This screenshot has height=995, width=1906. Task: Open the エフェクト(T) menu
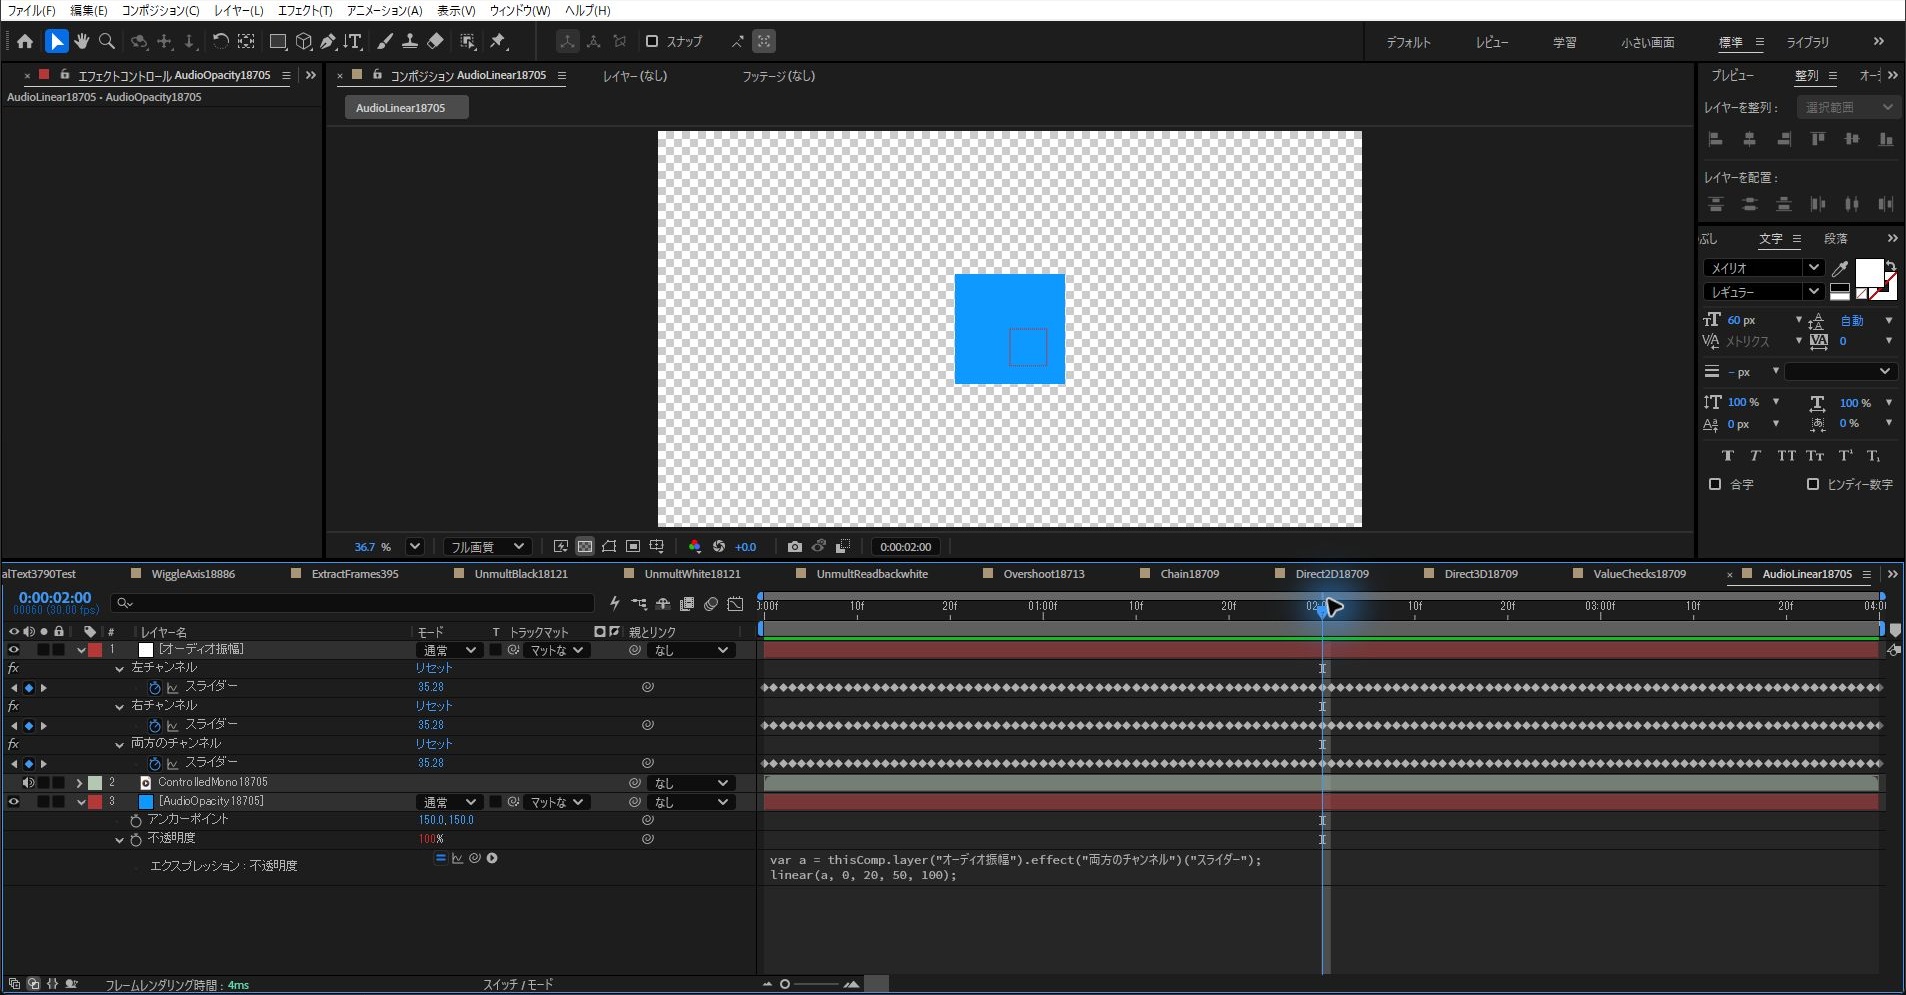[x=305, y=10]
